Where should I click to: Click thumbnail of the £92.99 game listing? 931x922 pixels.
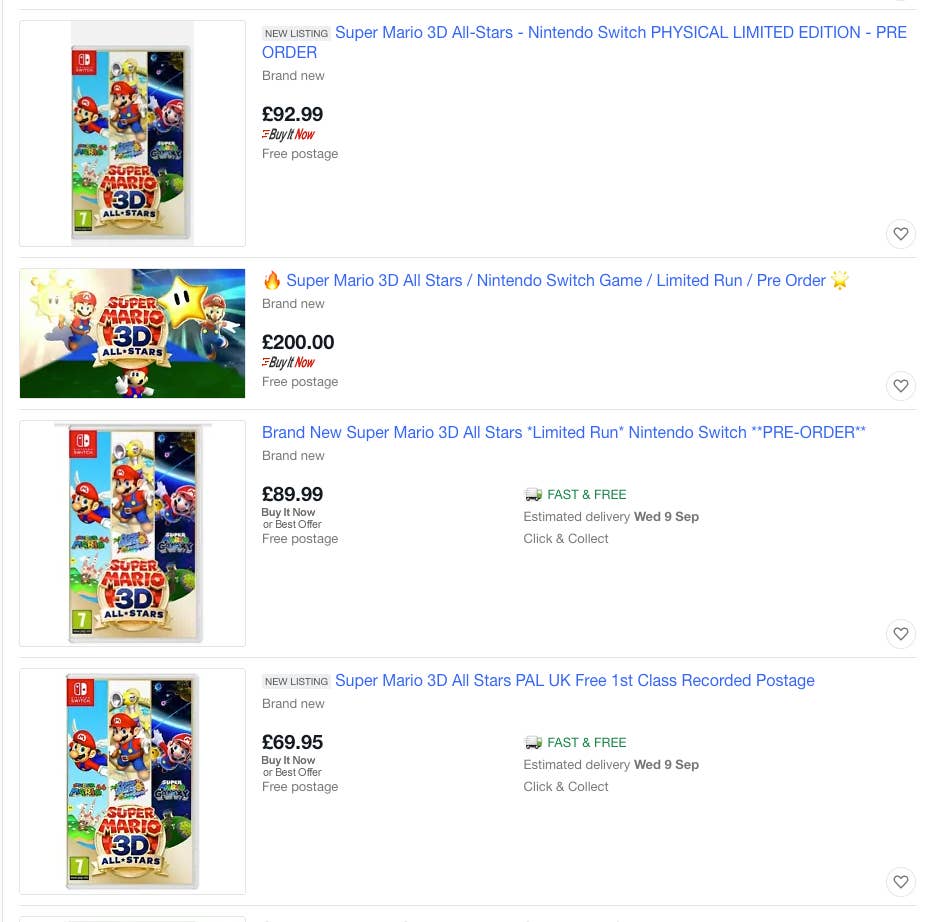pyautogui.click(x=132, y=133)
